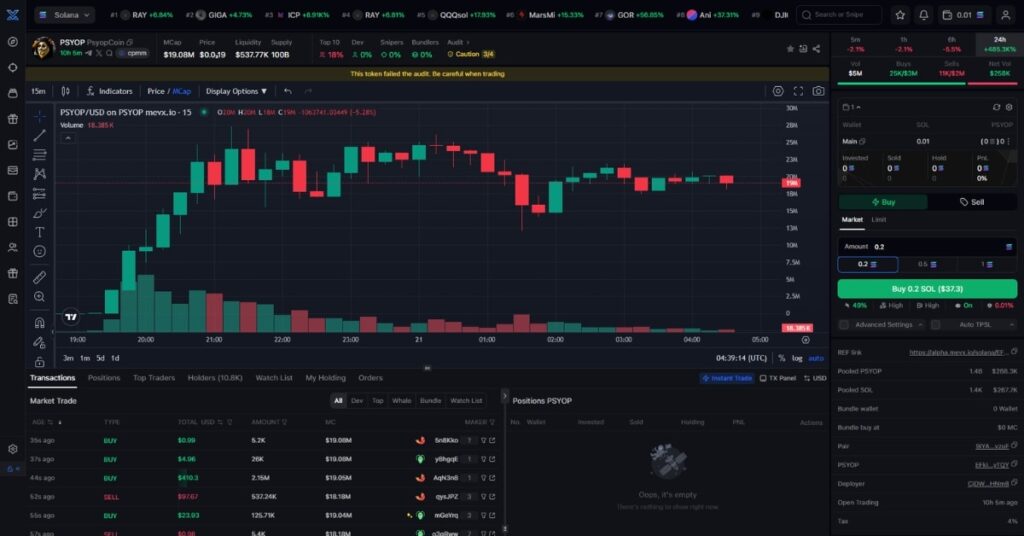1024x536 pixels.
Task: Toggle the Instant Trade option
Action: click(727, 378)
